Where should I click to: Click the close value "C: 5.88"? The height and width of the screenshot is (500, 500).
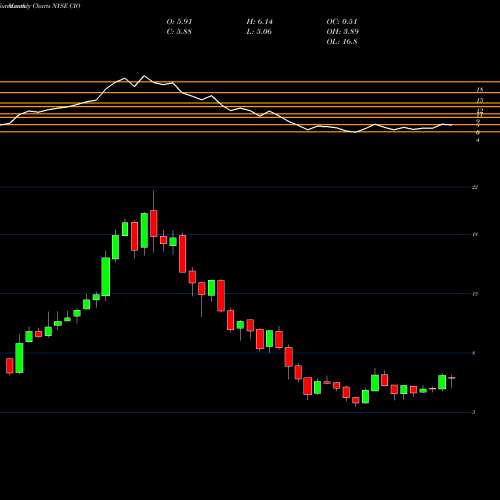(179, 32)
